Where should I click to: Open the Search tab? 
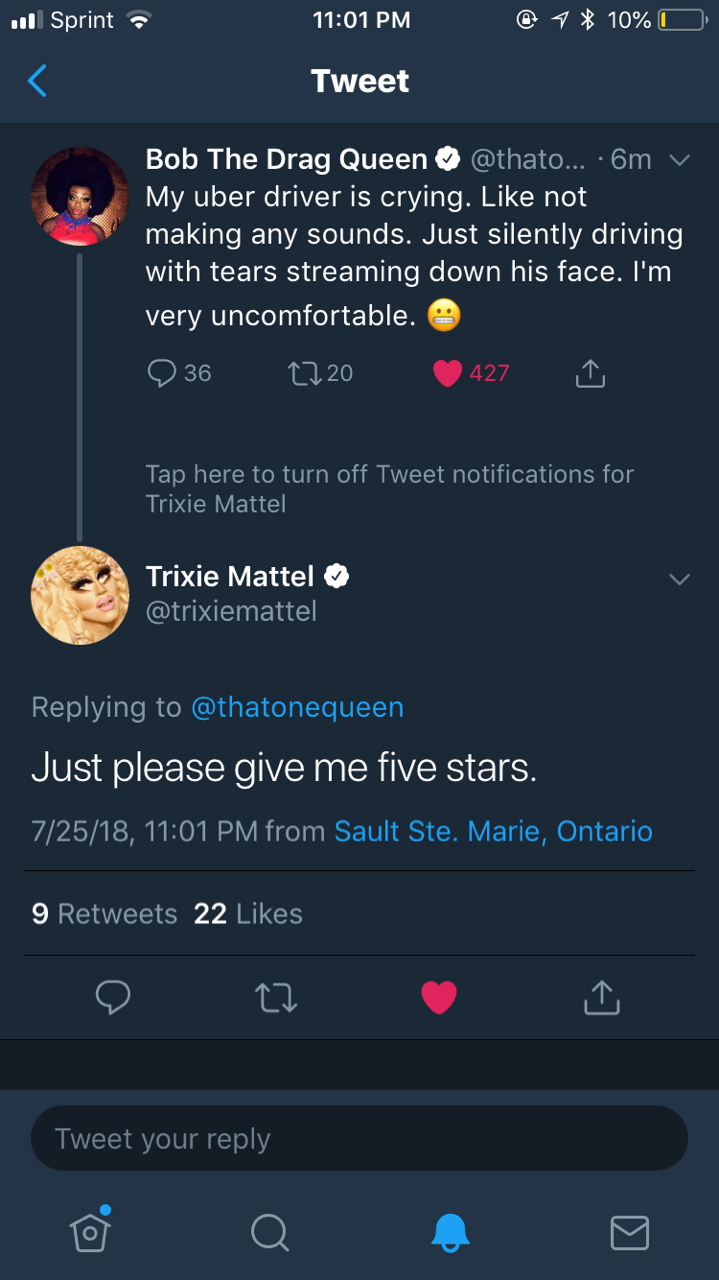(269, 1232)
